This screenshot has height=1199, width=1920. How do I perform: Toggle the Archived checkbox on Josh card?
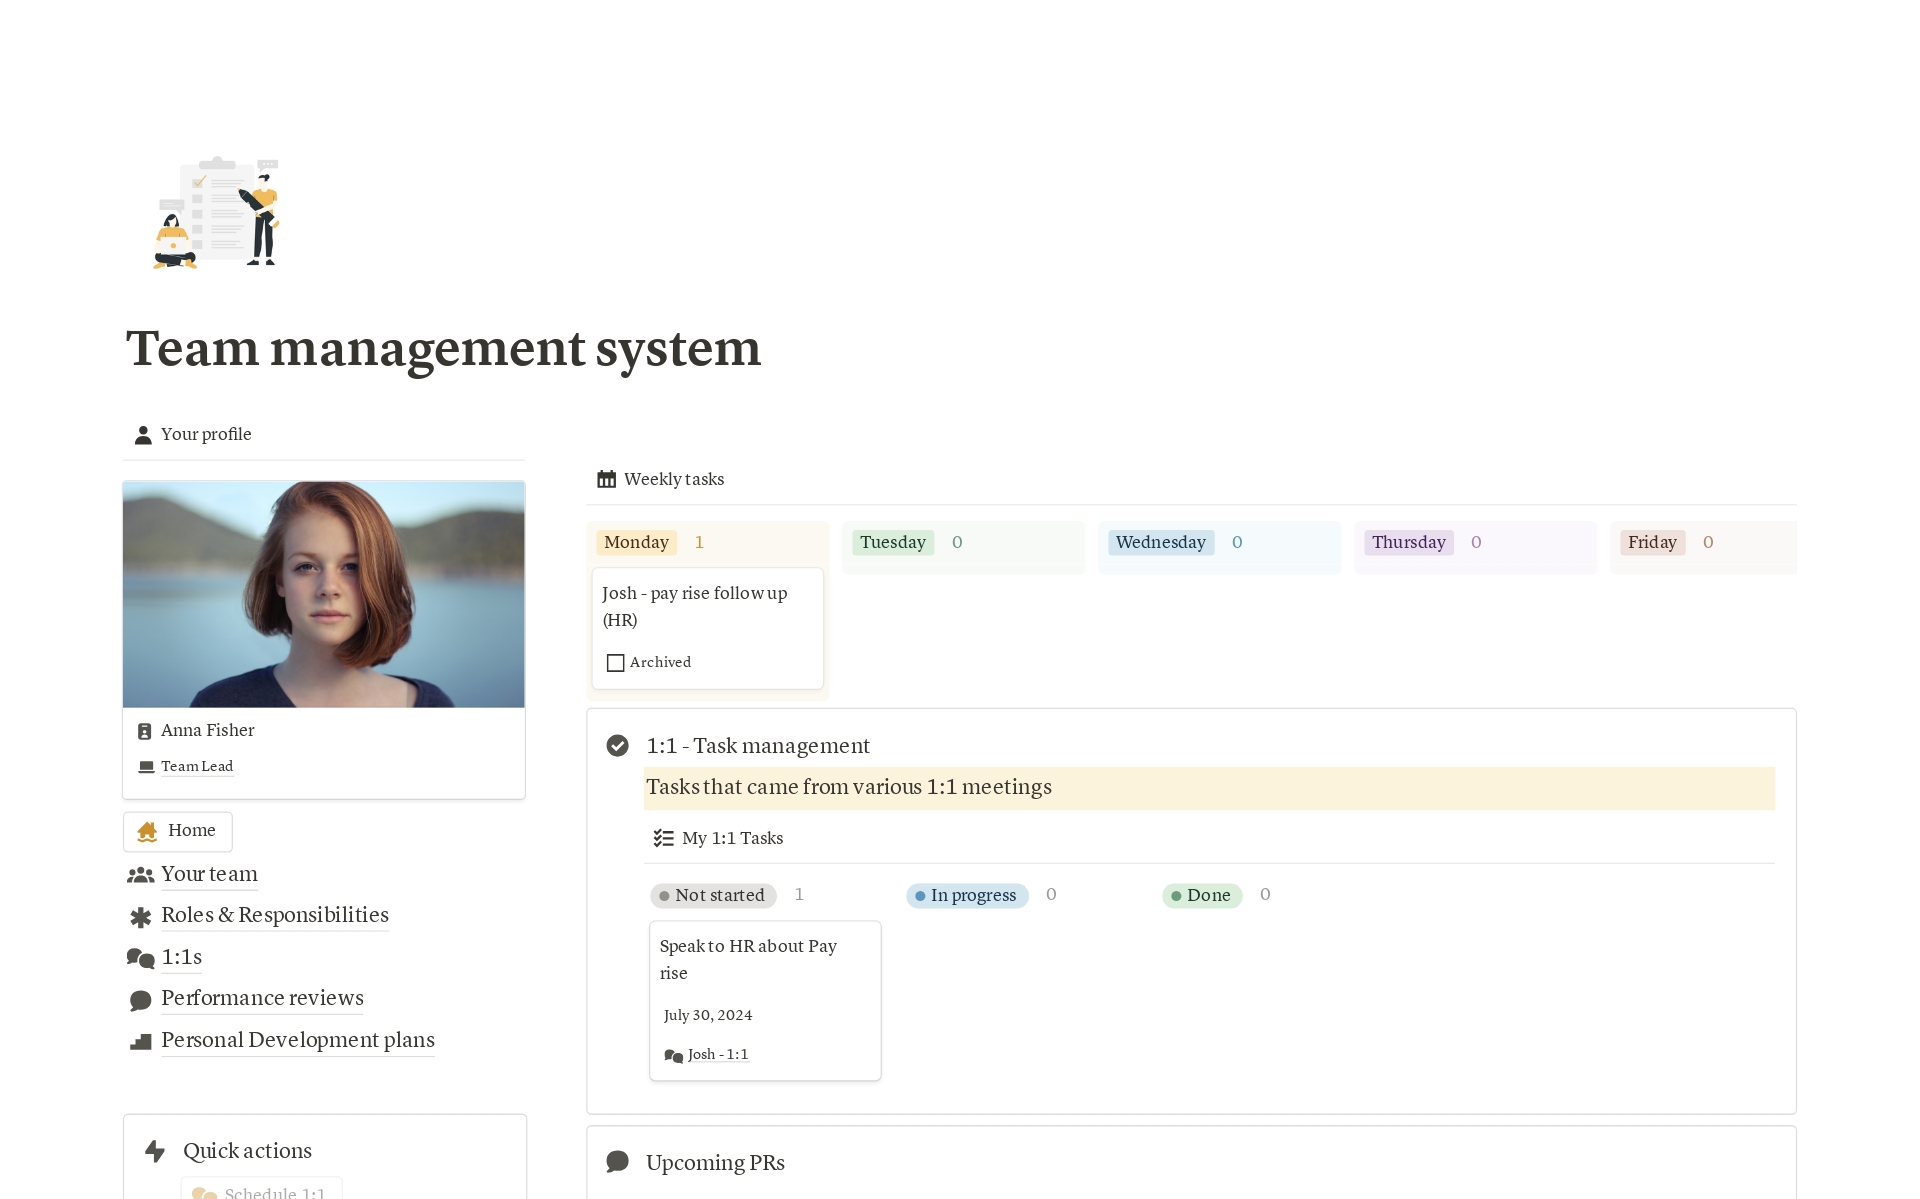coord(616,663)
